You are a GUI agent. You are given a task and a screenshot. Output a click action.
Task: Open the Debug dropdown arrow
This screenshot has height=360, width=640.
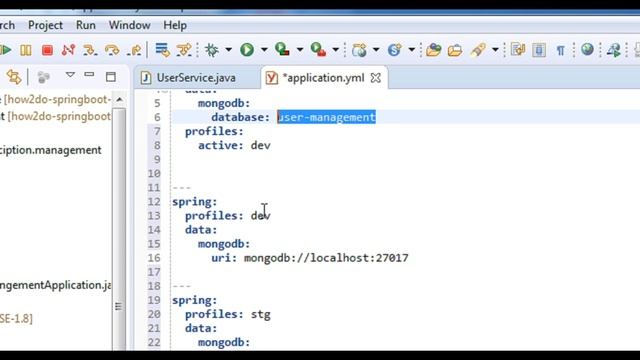[228, 50]
